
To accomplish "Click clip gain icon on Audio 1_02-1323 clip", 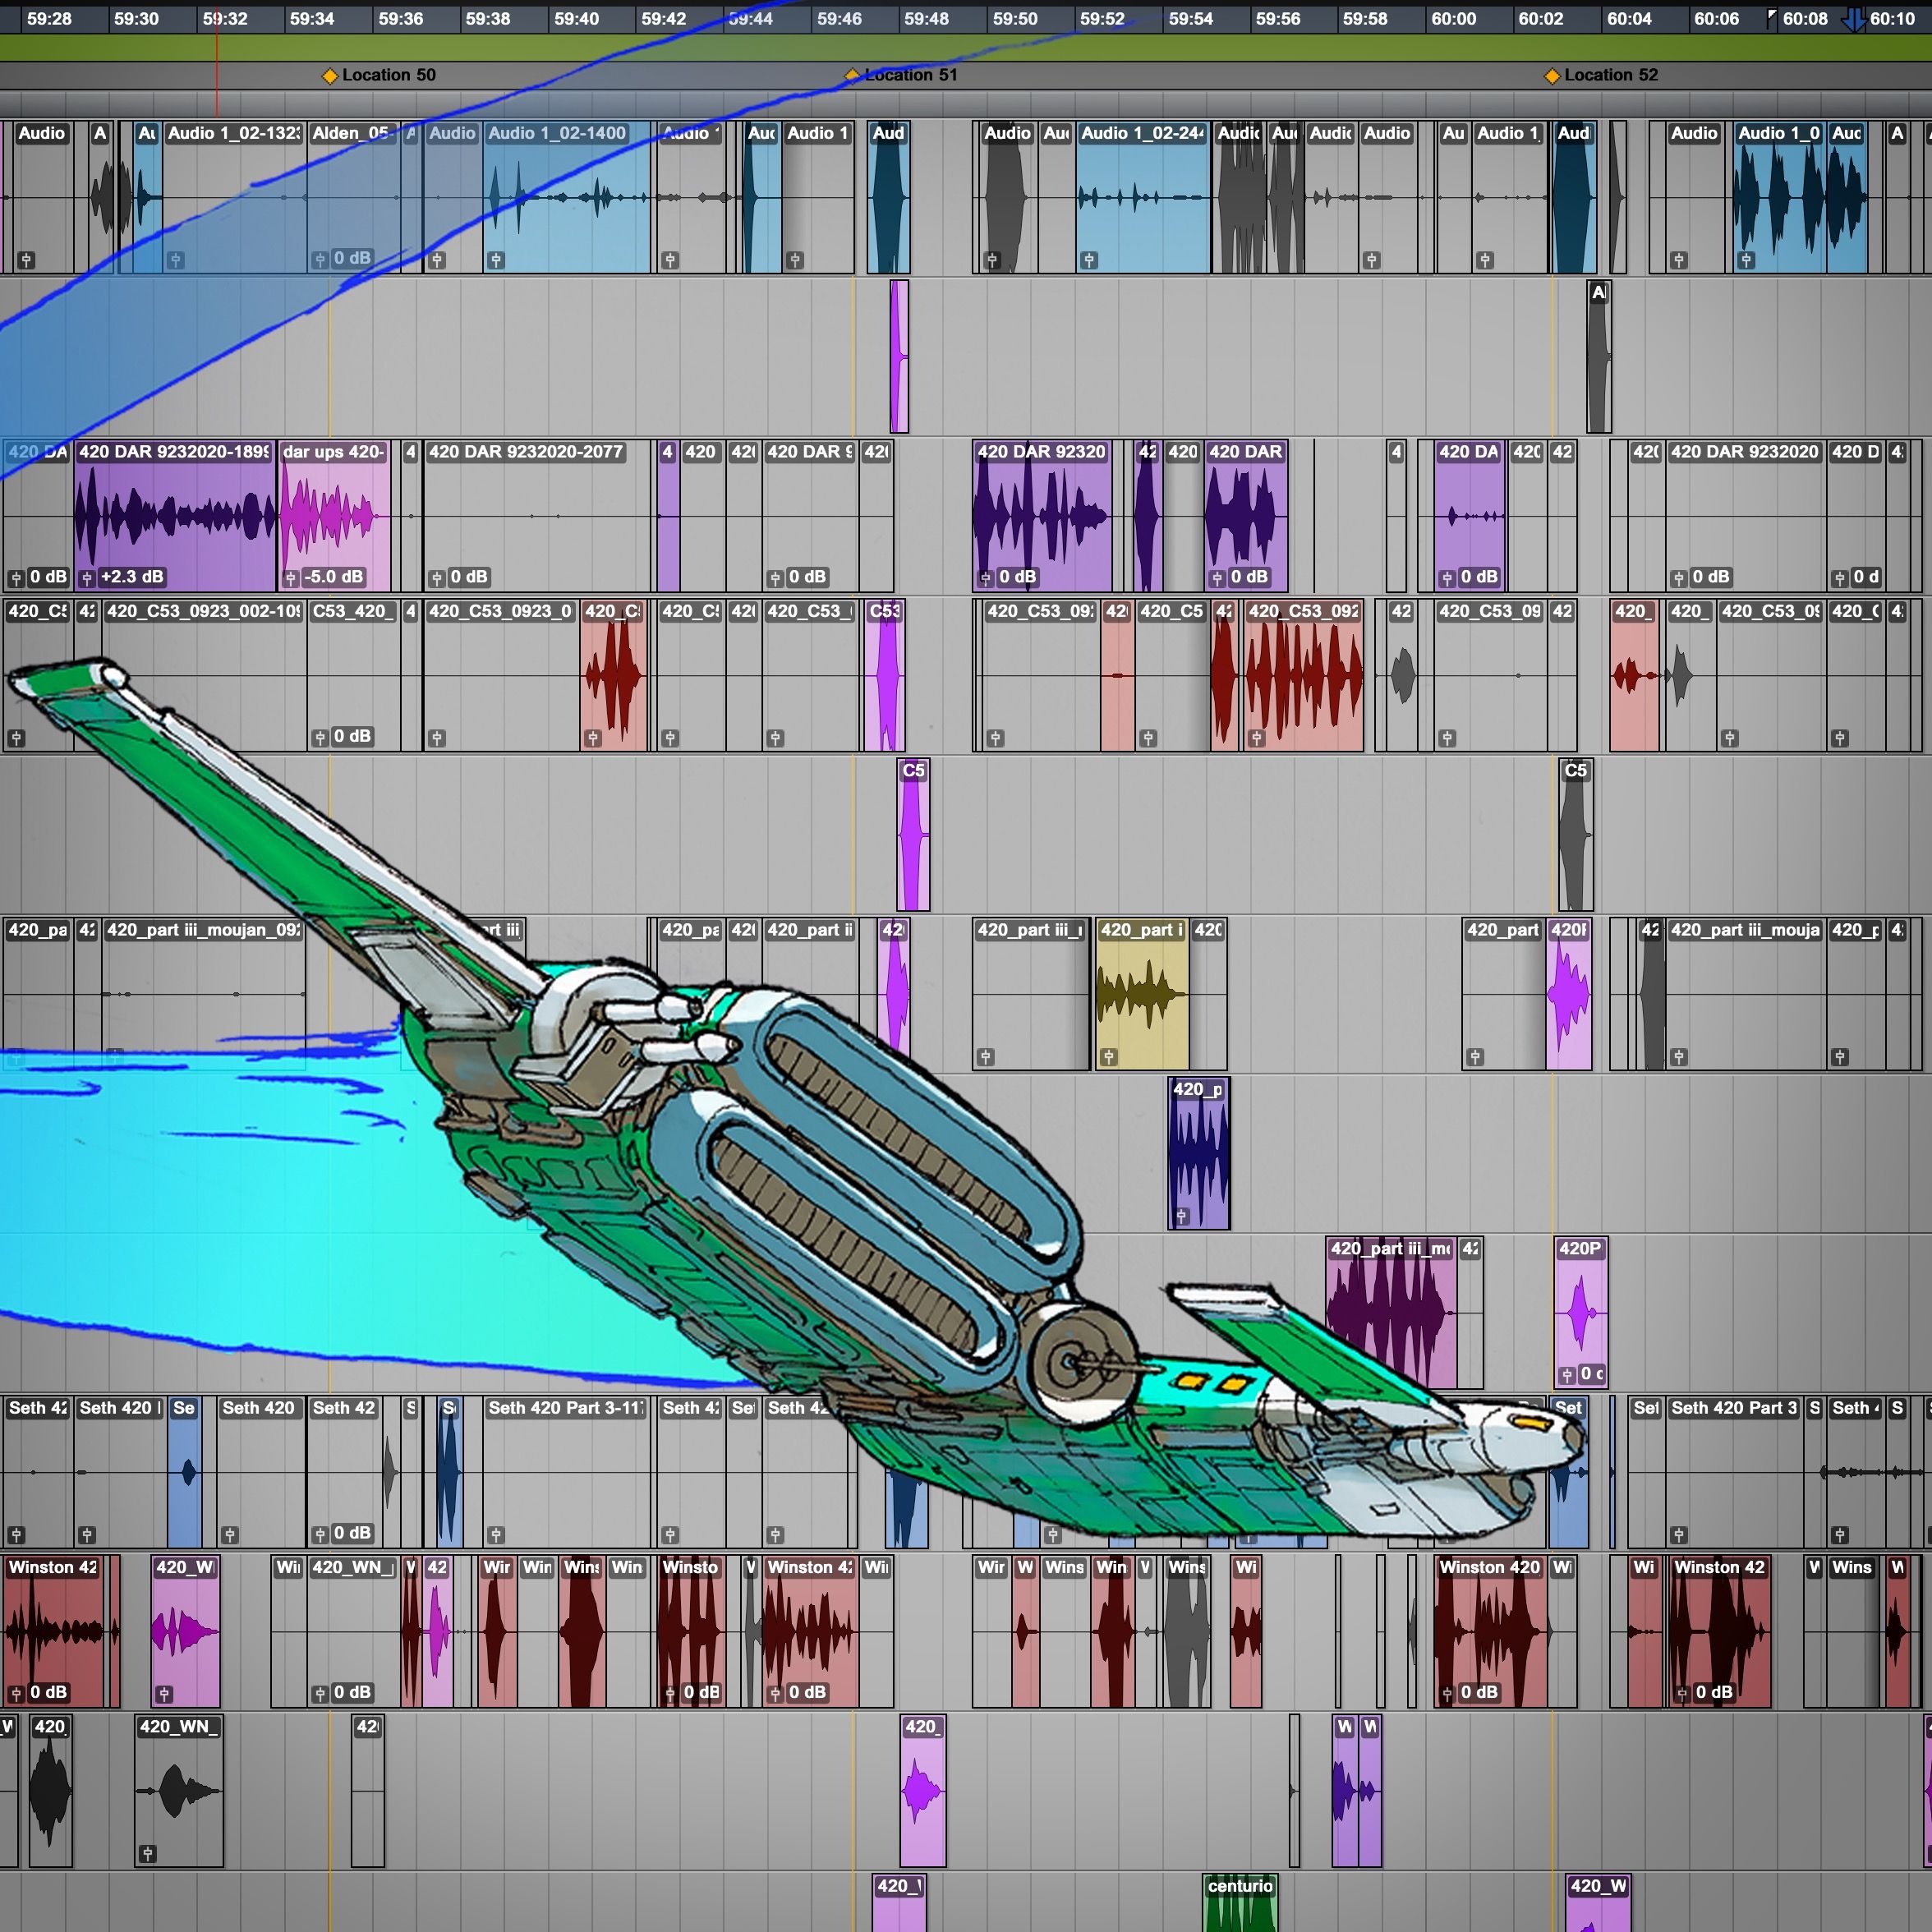I will (175, 260).
